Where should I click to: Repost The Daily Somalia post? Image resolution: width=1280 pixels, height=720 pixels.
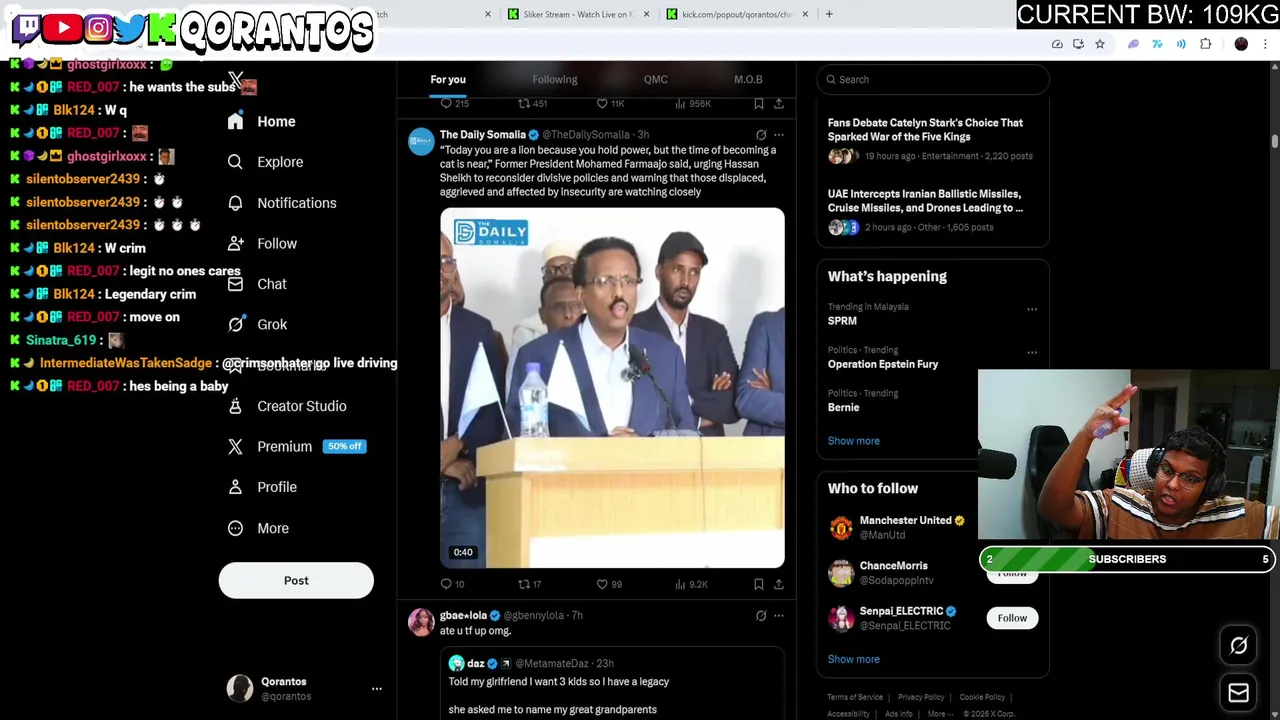click(523, 584)
